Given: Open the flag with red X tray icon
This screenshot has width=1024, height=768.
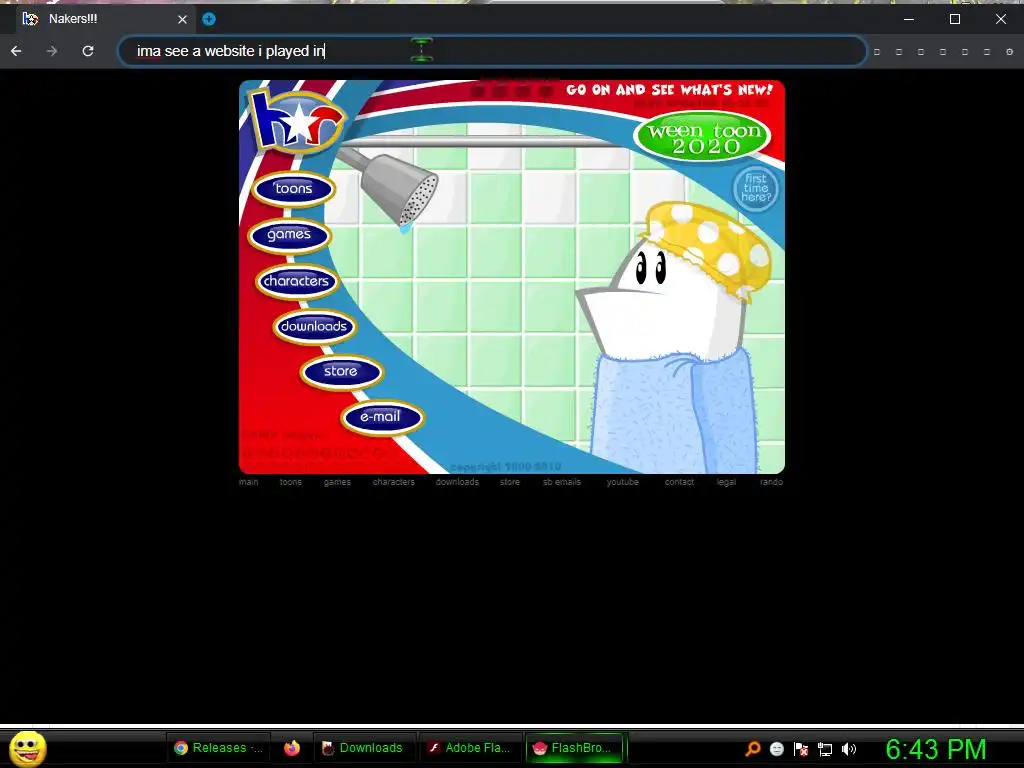Looking at the screenshot, I should point(801,749).
